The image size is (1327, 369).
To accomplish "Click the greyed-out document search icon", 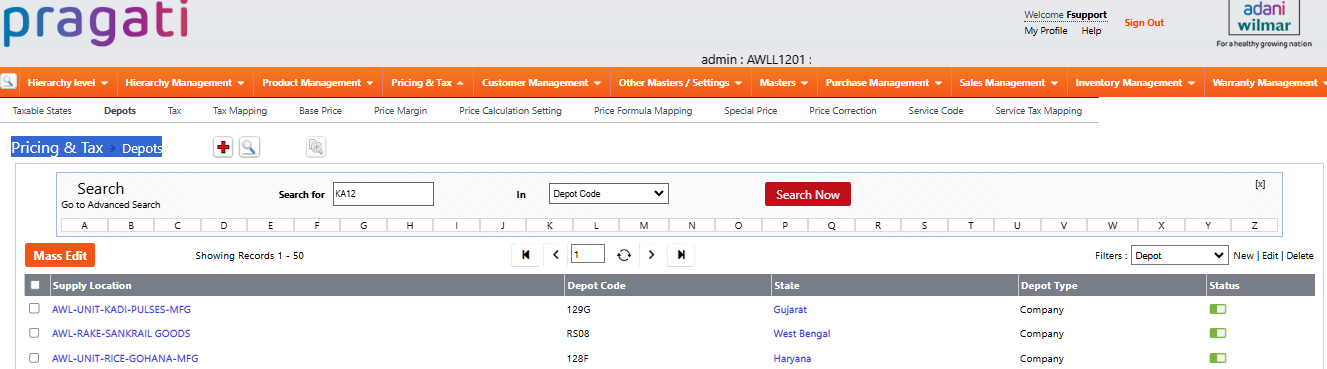I will 316,148.
